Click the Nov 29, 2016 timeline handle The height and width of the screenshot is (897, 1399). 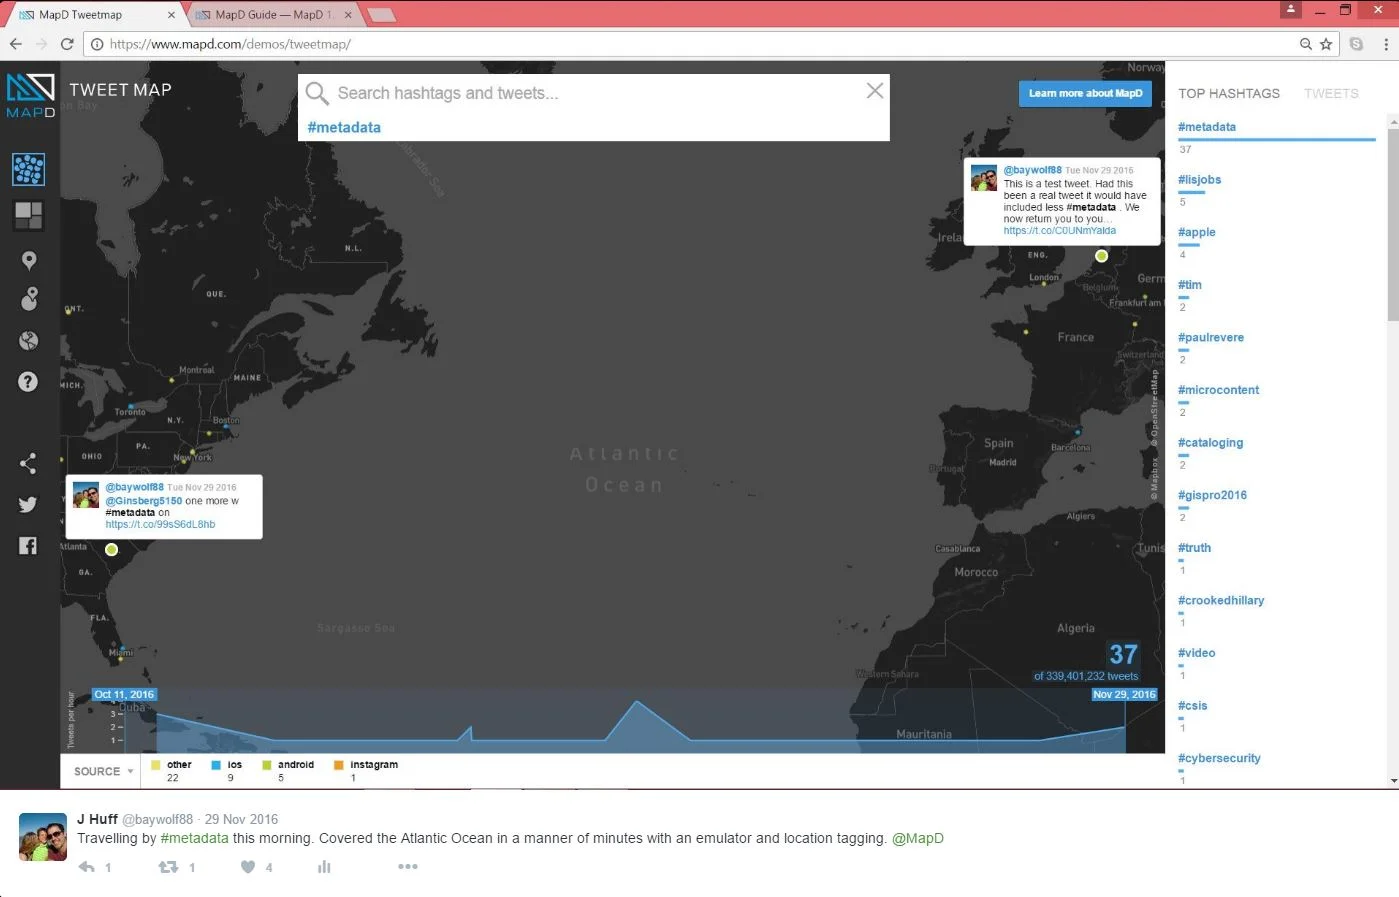coord(1124,694)
